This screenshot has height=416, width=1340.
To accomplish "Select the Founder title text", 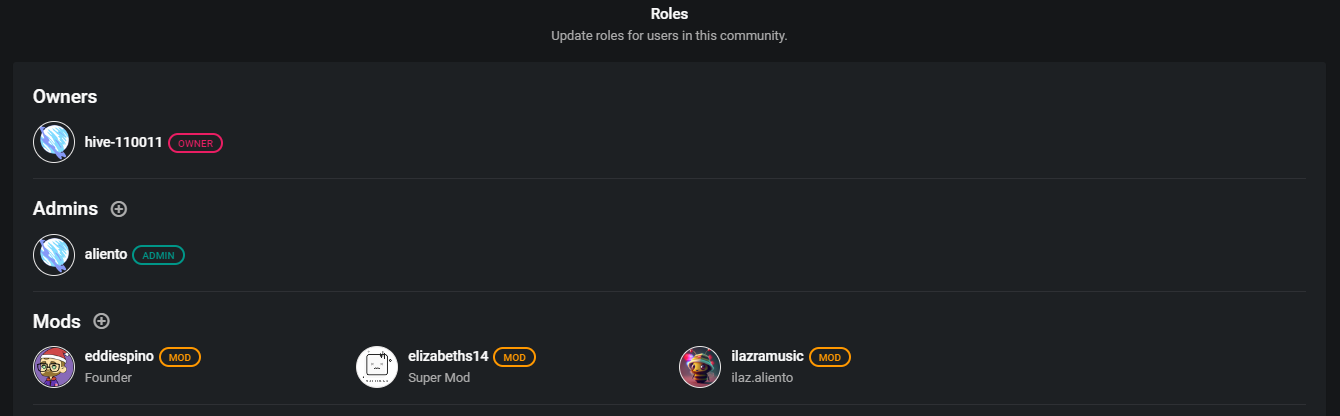I will click(108, 378).
